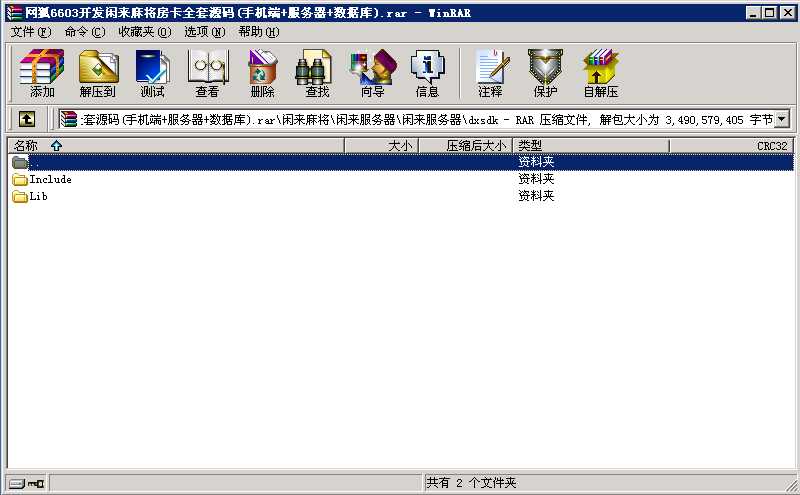Click the 添加 (Add) toolbar icon
The width and height of the screenshot is (800, 495).
click(42, 73)
